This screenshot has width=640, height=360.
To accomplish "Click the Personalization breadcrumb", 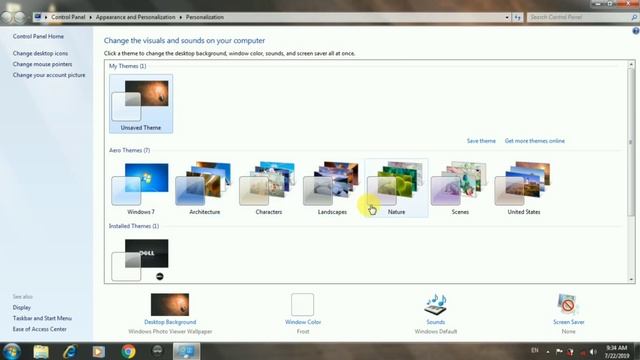I will pos(204,17).
